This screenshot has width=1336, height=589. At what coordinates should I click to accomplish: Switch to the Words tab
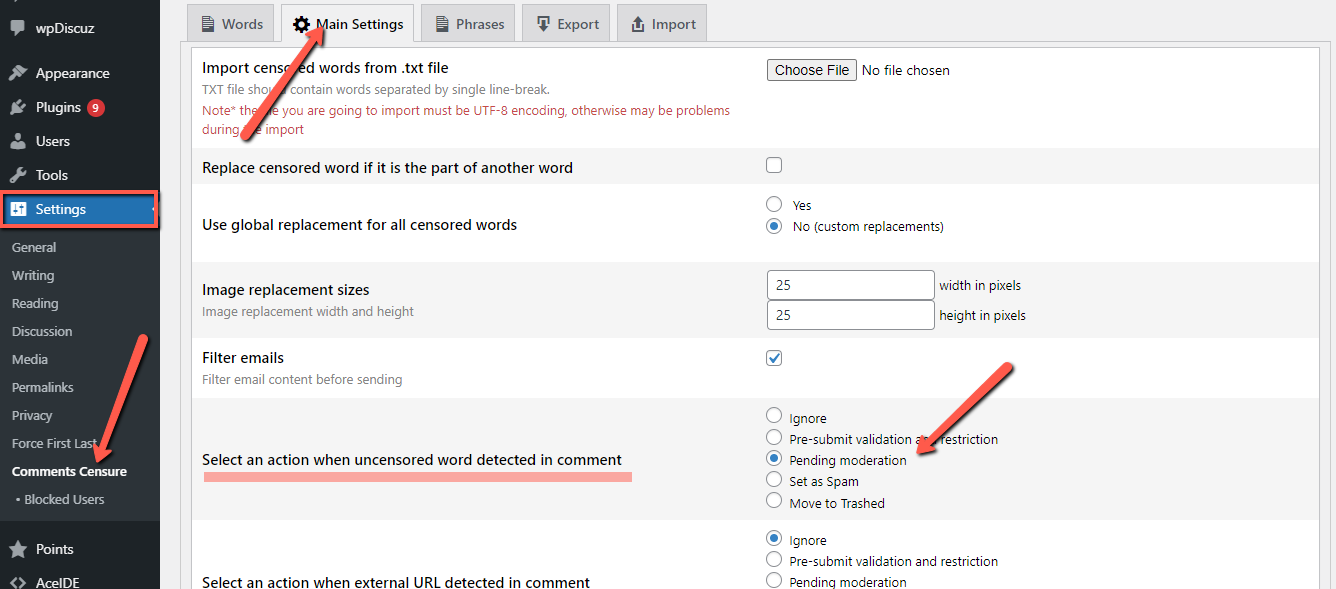[231, 24]
